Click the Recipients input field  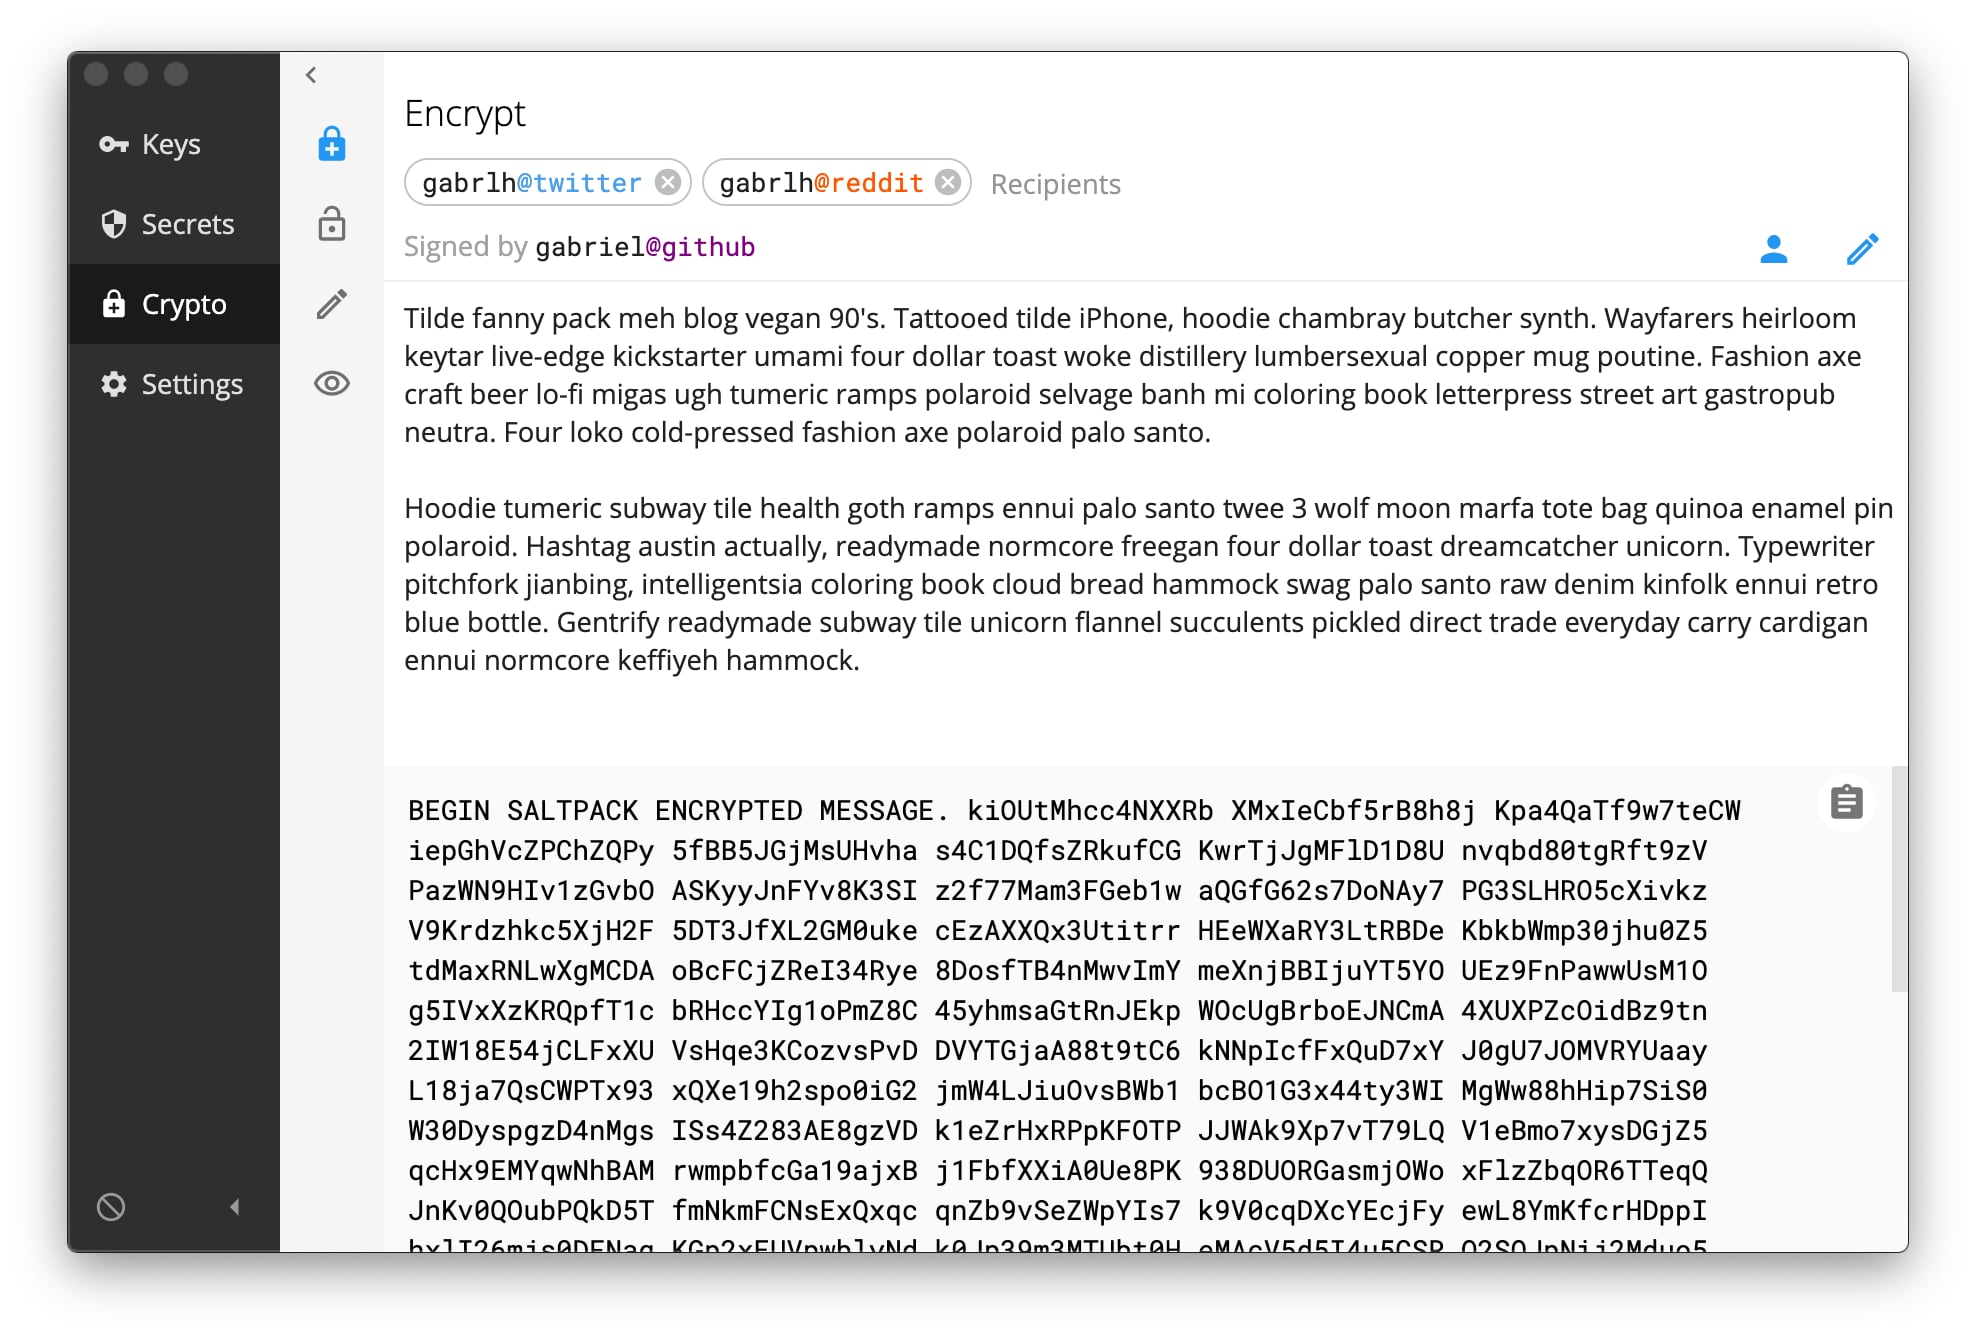click(x=1055, y=184)
